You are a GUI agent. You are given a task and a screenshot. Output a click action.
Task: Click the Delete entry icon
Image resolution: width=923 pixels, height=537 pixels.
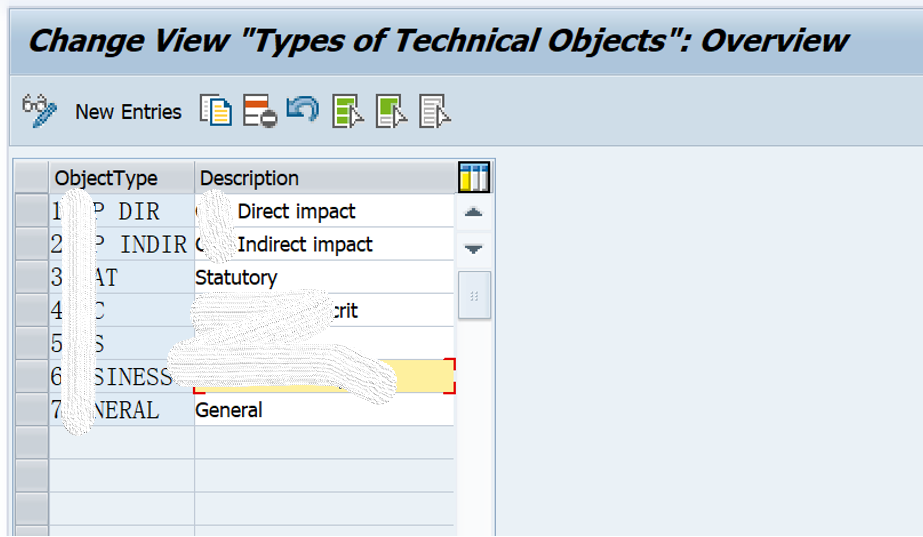(260, 111)
